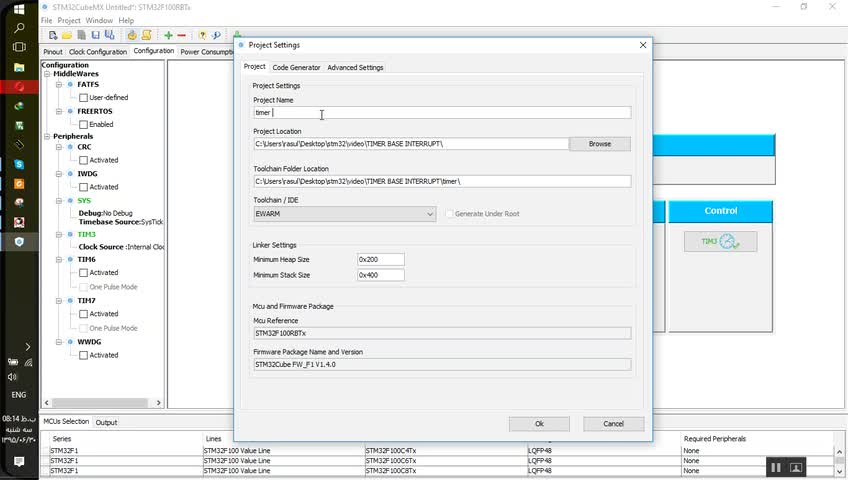This screenshot has height=480, width=848.
Task: Click scroll-down arrow of MCU list
Action: pos(839,472)
